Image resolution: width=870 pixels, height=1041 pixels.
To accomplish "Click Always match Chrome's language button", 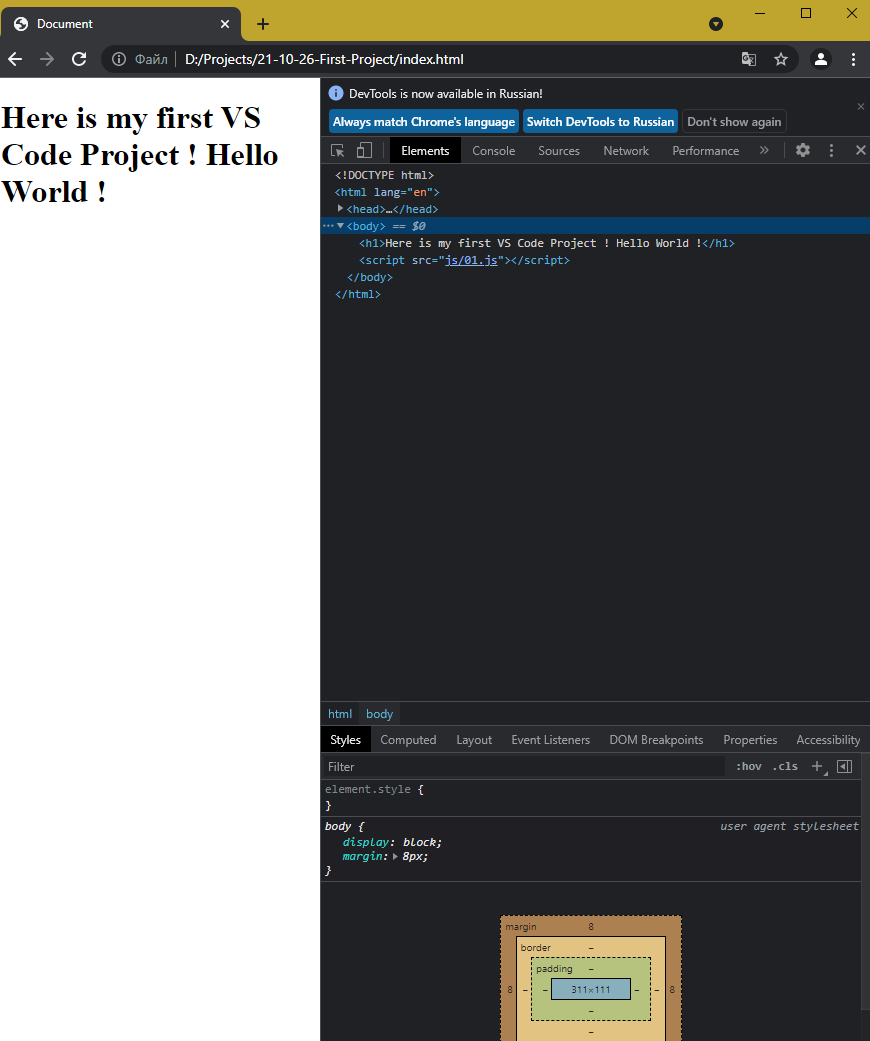I will point(424,121).
